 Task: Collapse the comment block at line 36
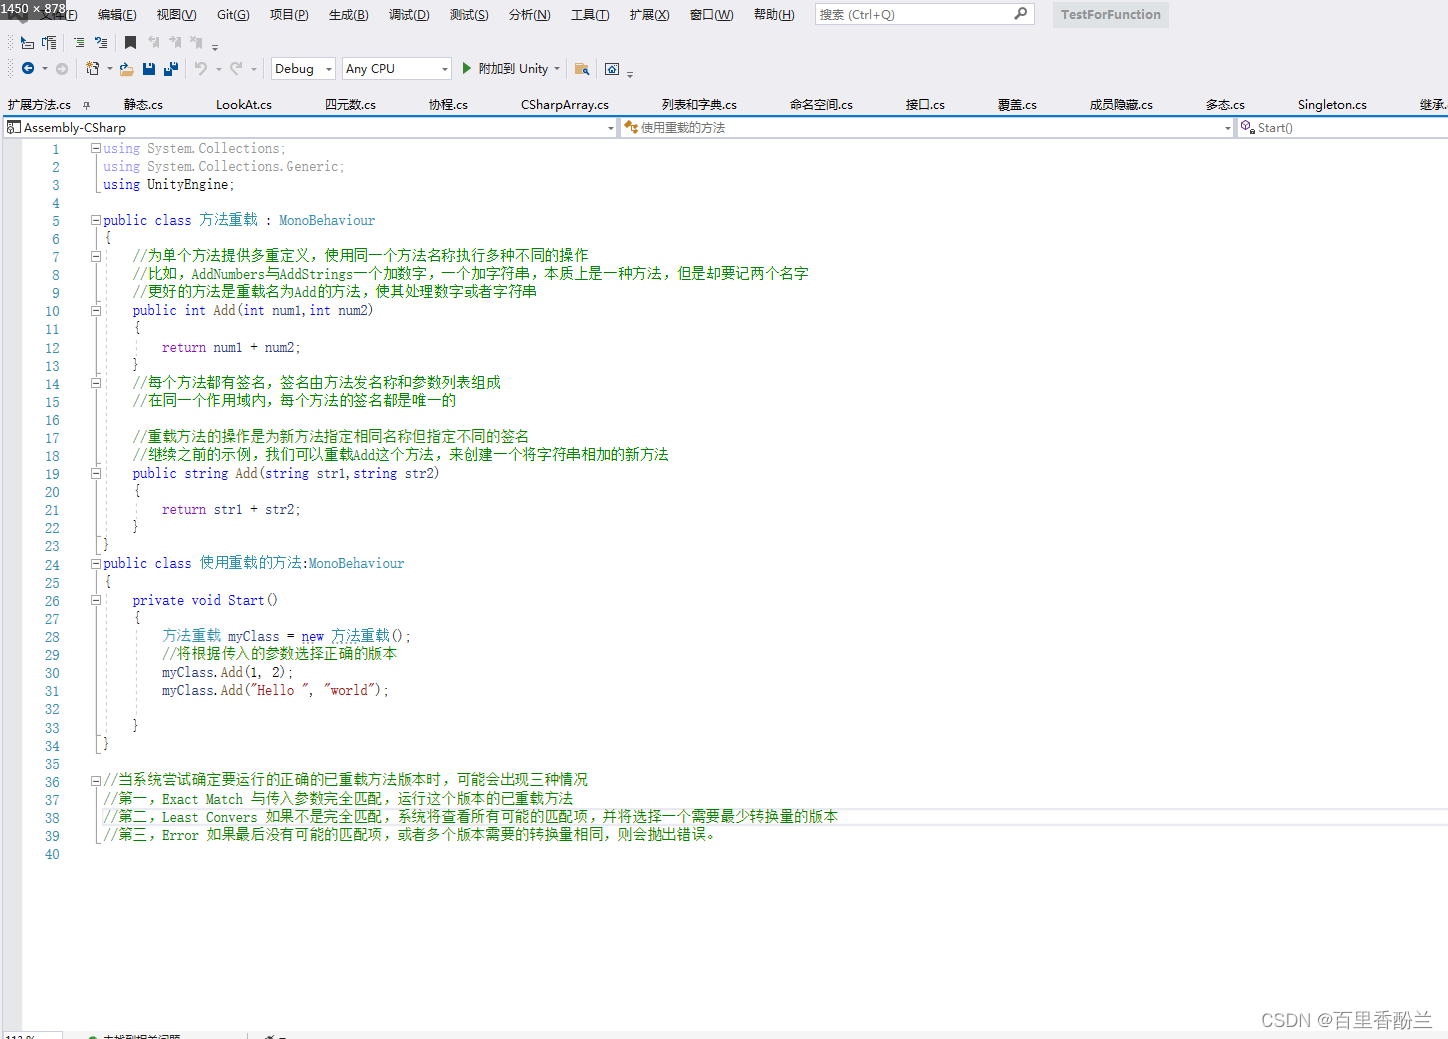(x=96, y=781)
